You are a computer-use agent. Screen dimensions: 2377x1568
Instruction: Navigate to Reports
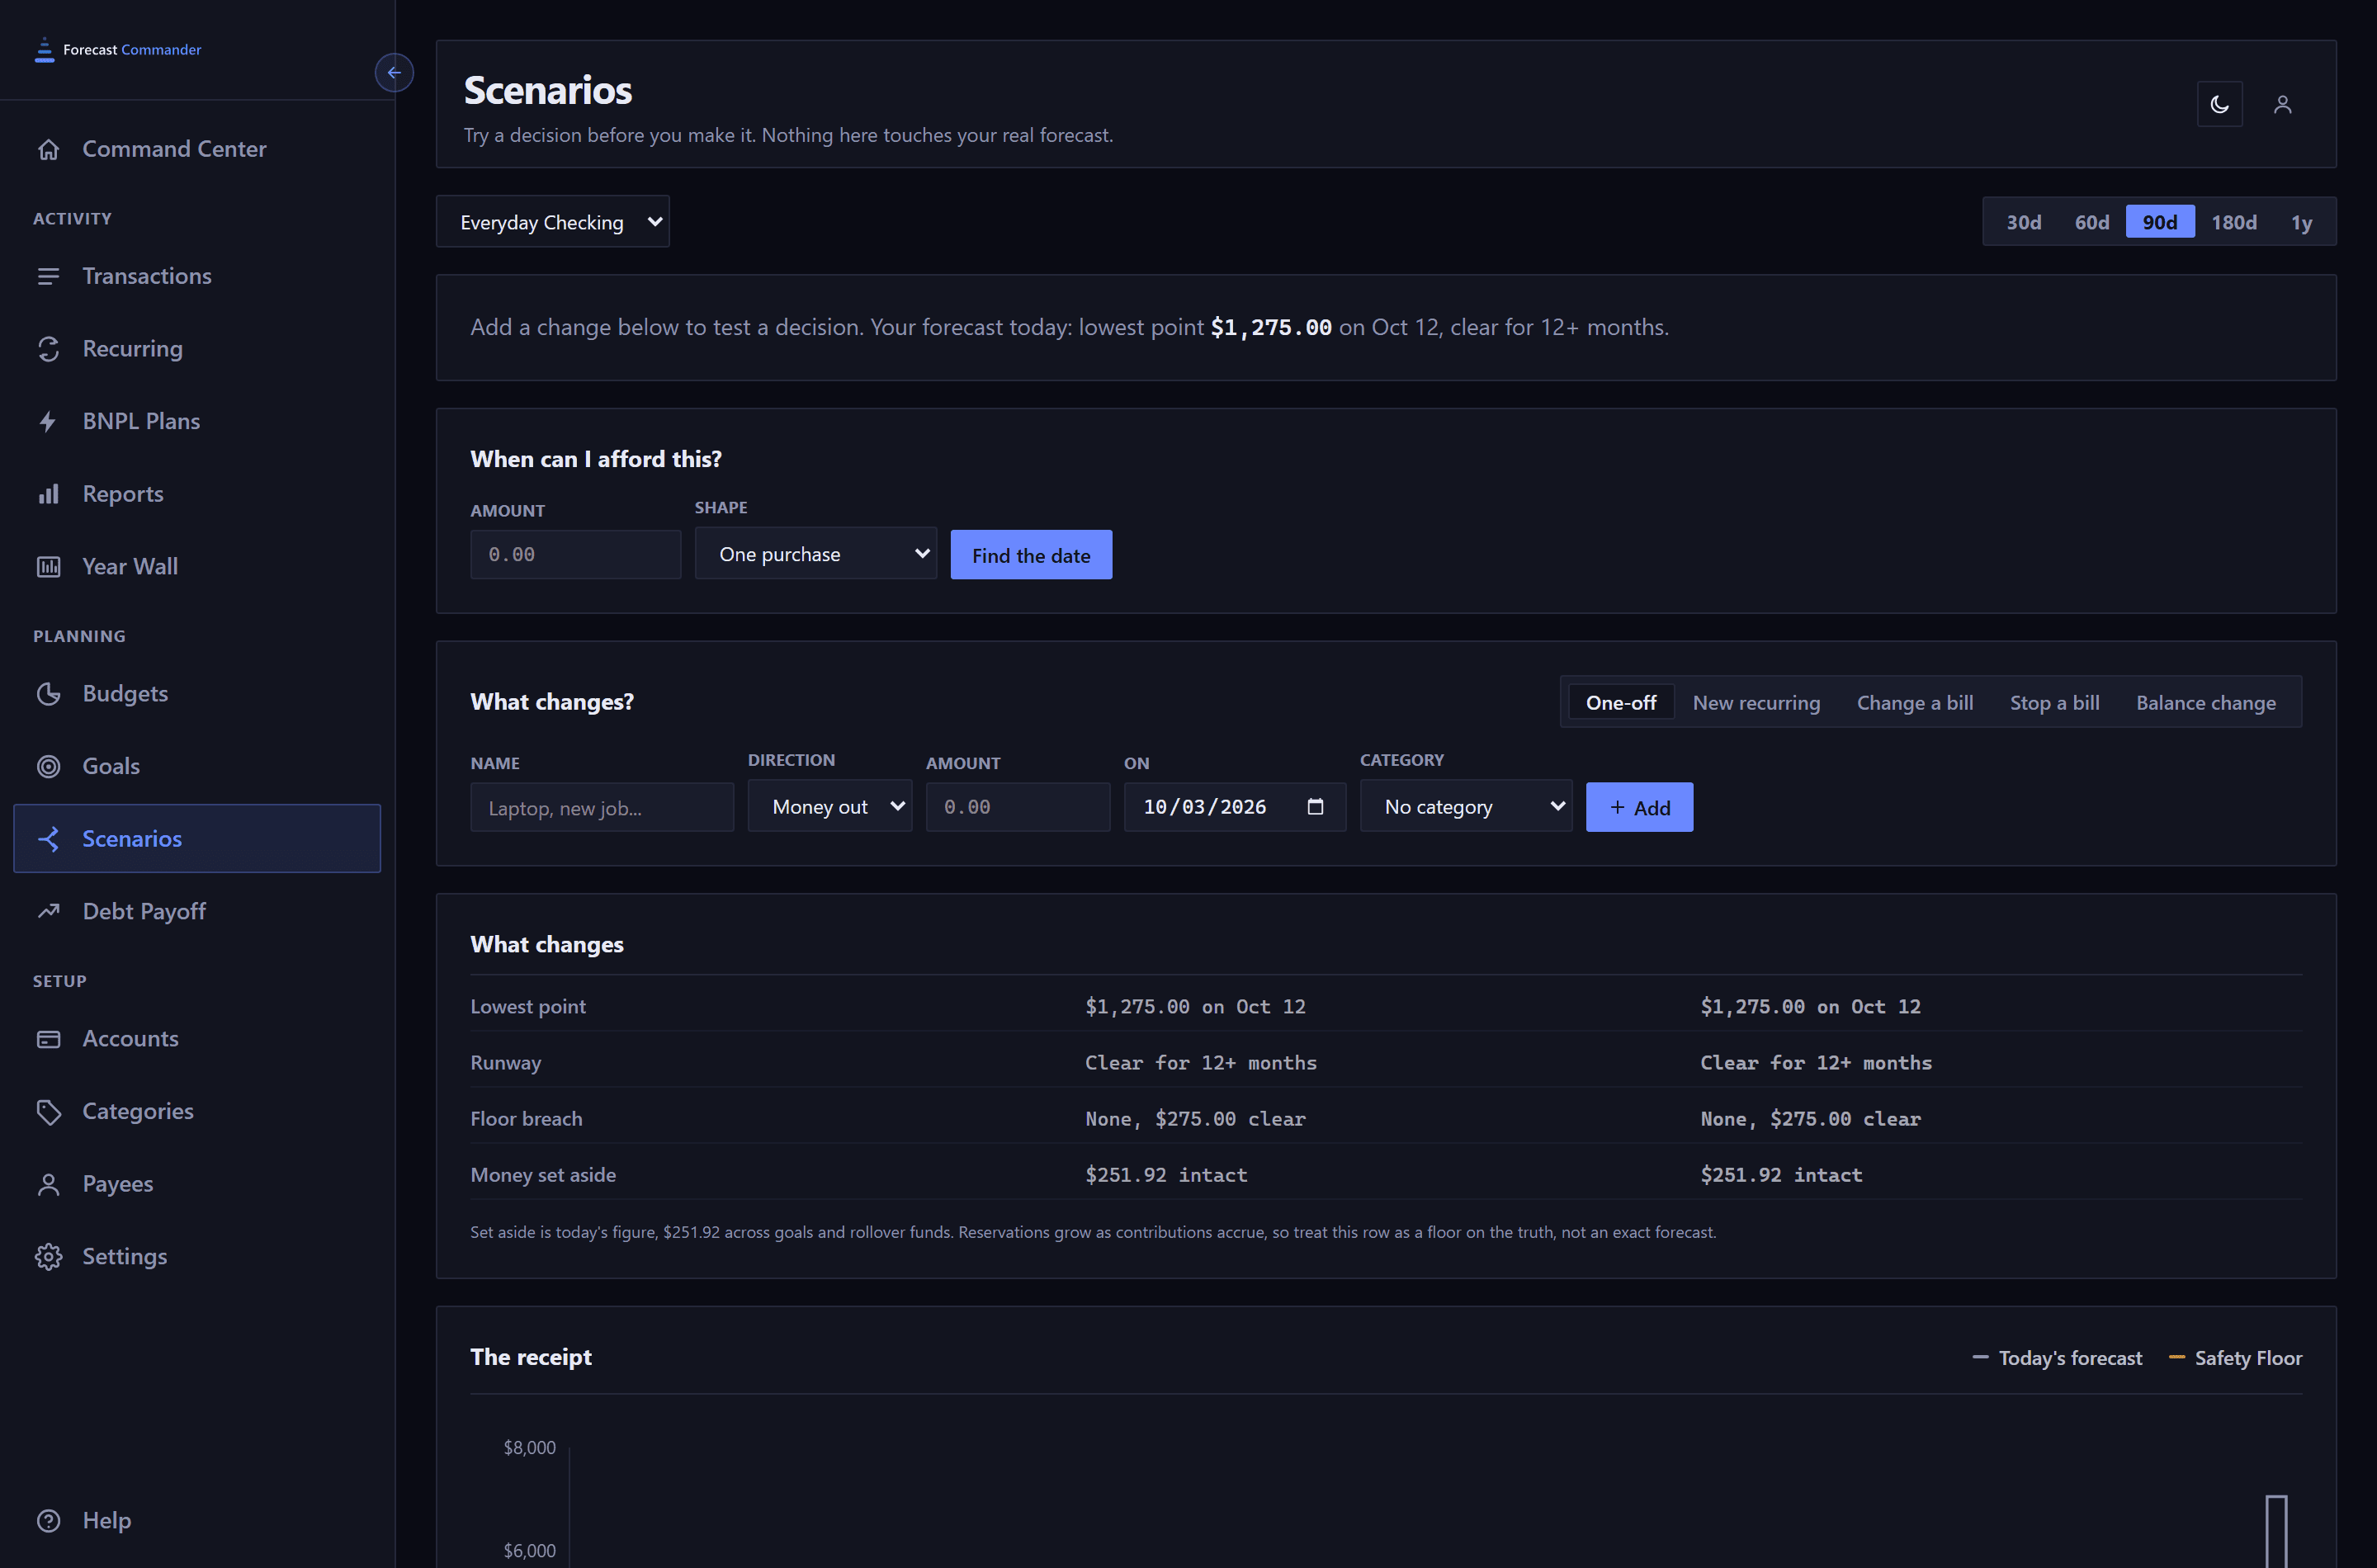[197, 494]
